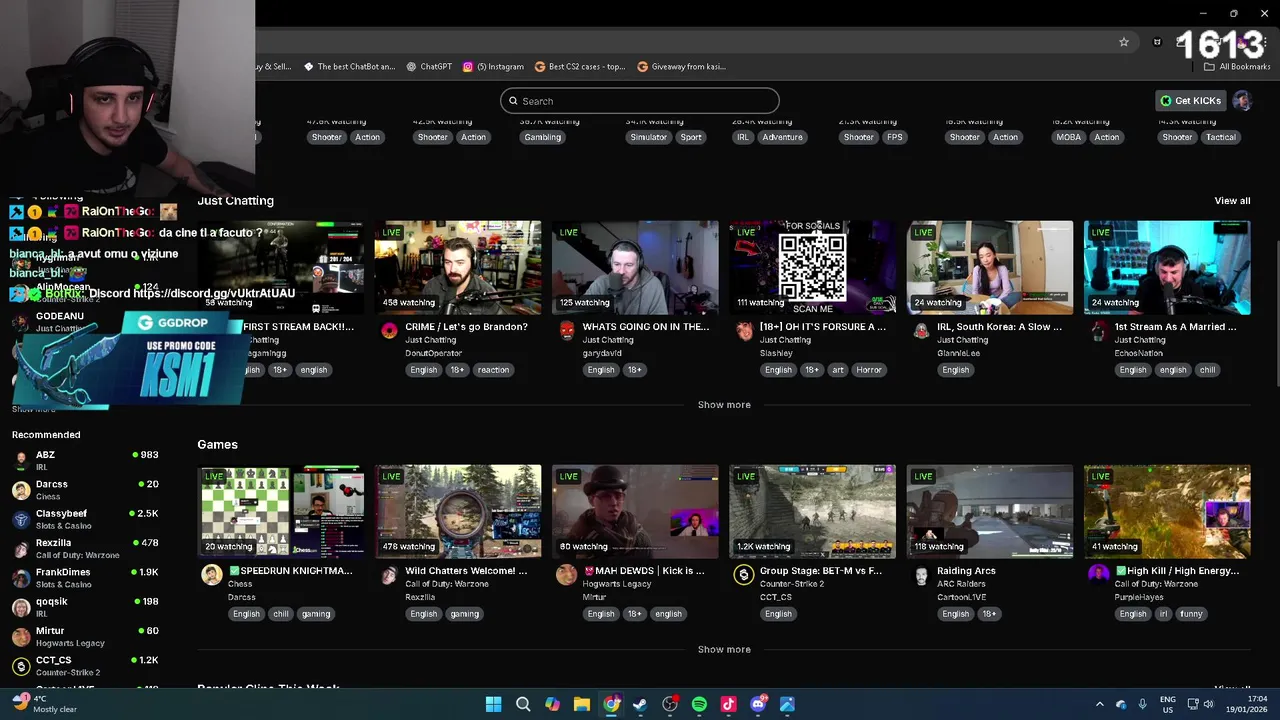Screen dimensions: 1280x720
Task: Open the weather widget in taskbar
Action: (x=45, y=704)
